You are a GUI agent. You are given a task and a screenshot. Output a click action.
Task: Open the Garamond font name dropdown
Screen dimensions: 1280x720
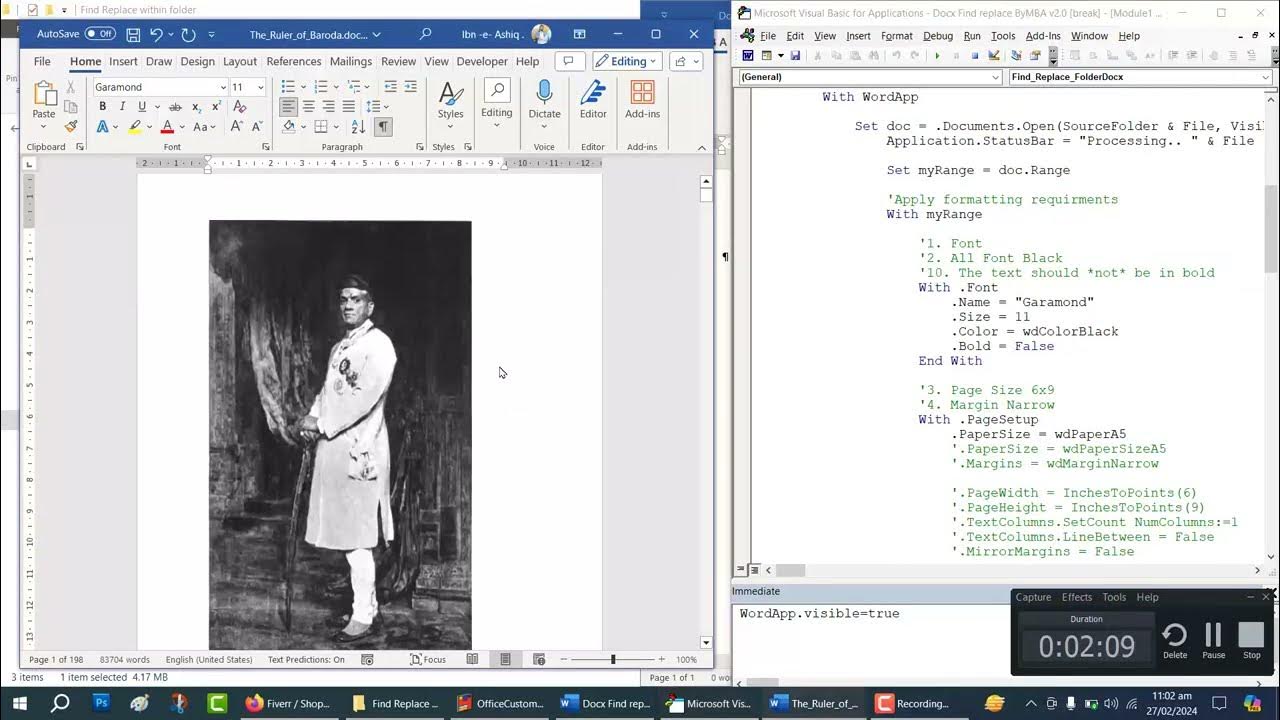[223, 87]
